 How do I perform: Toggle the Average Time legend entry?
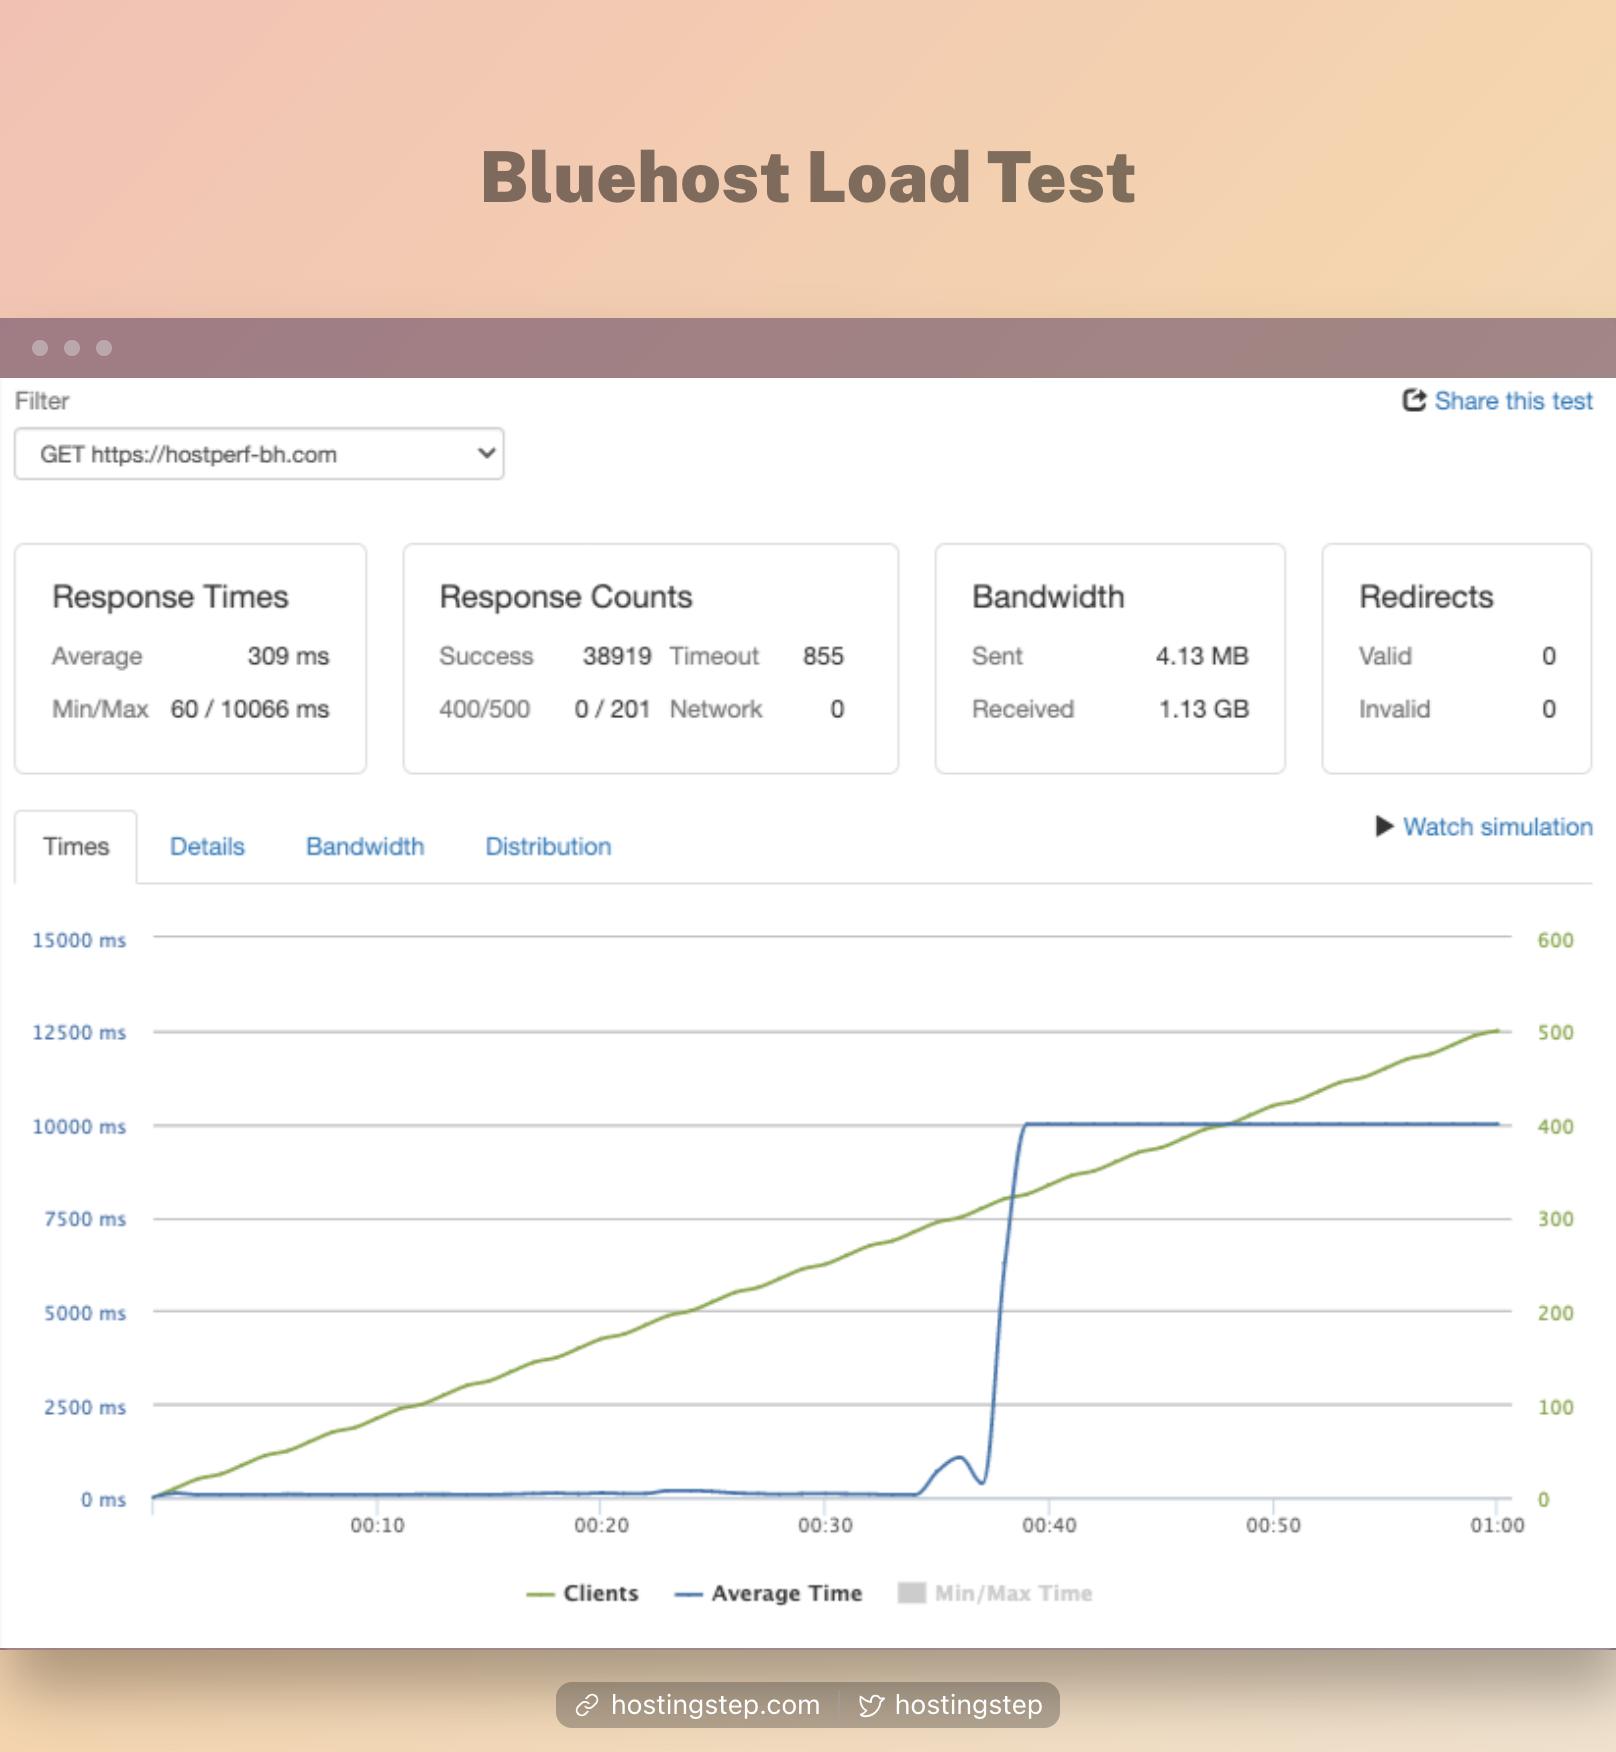coord(769,1593)
